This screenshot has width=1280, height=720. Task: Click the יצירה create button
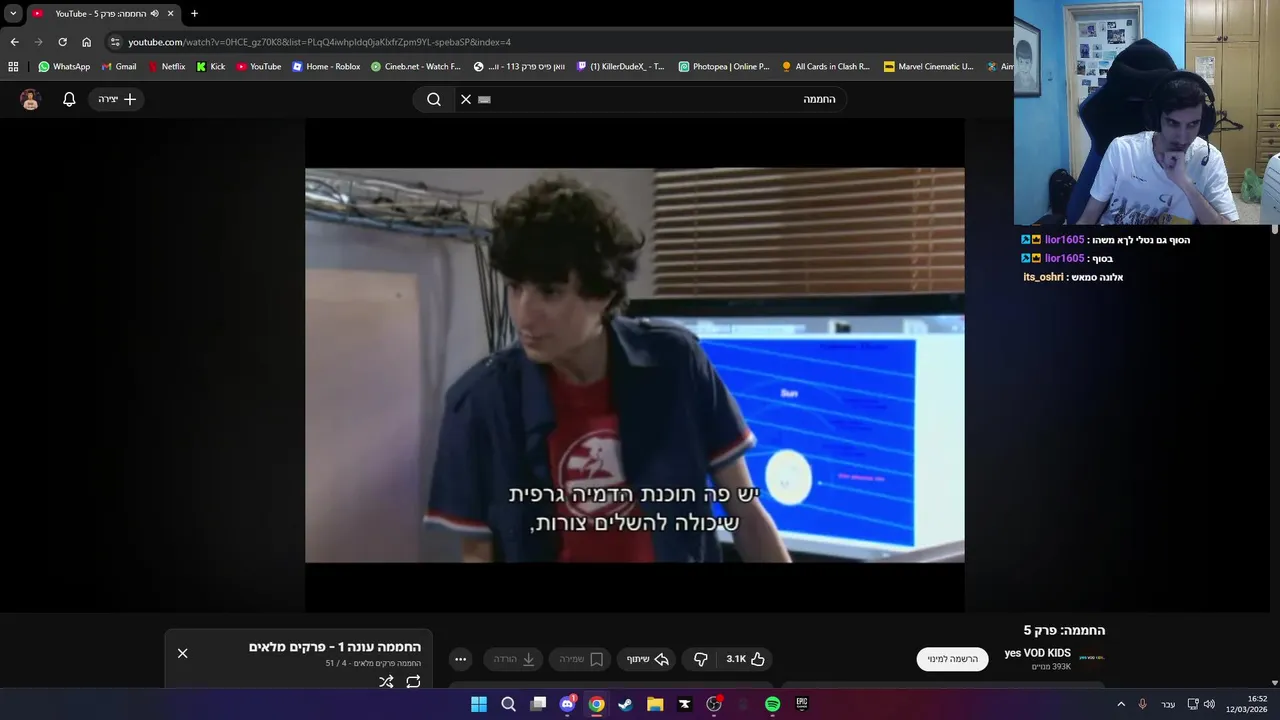tap(117, 99)
